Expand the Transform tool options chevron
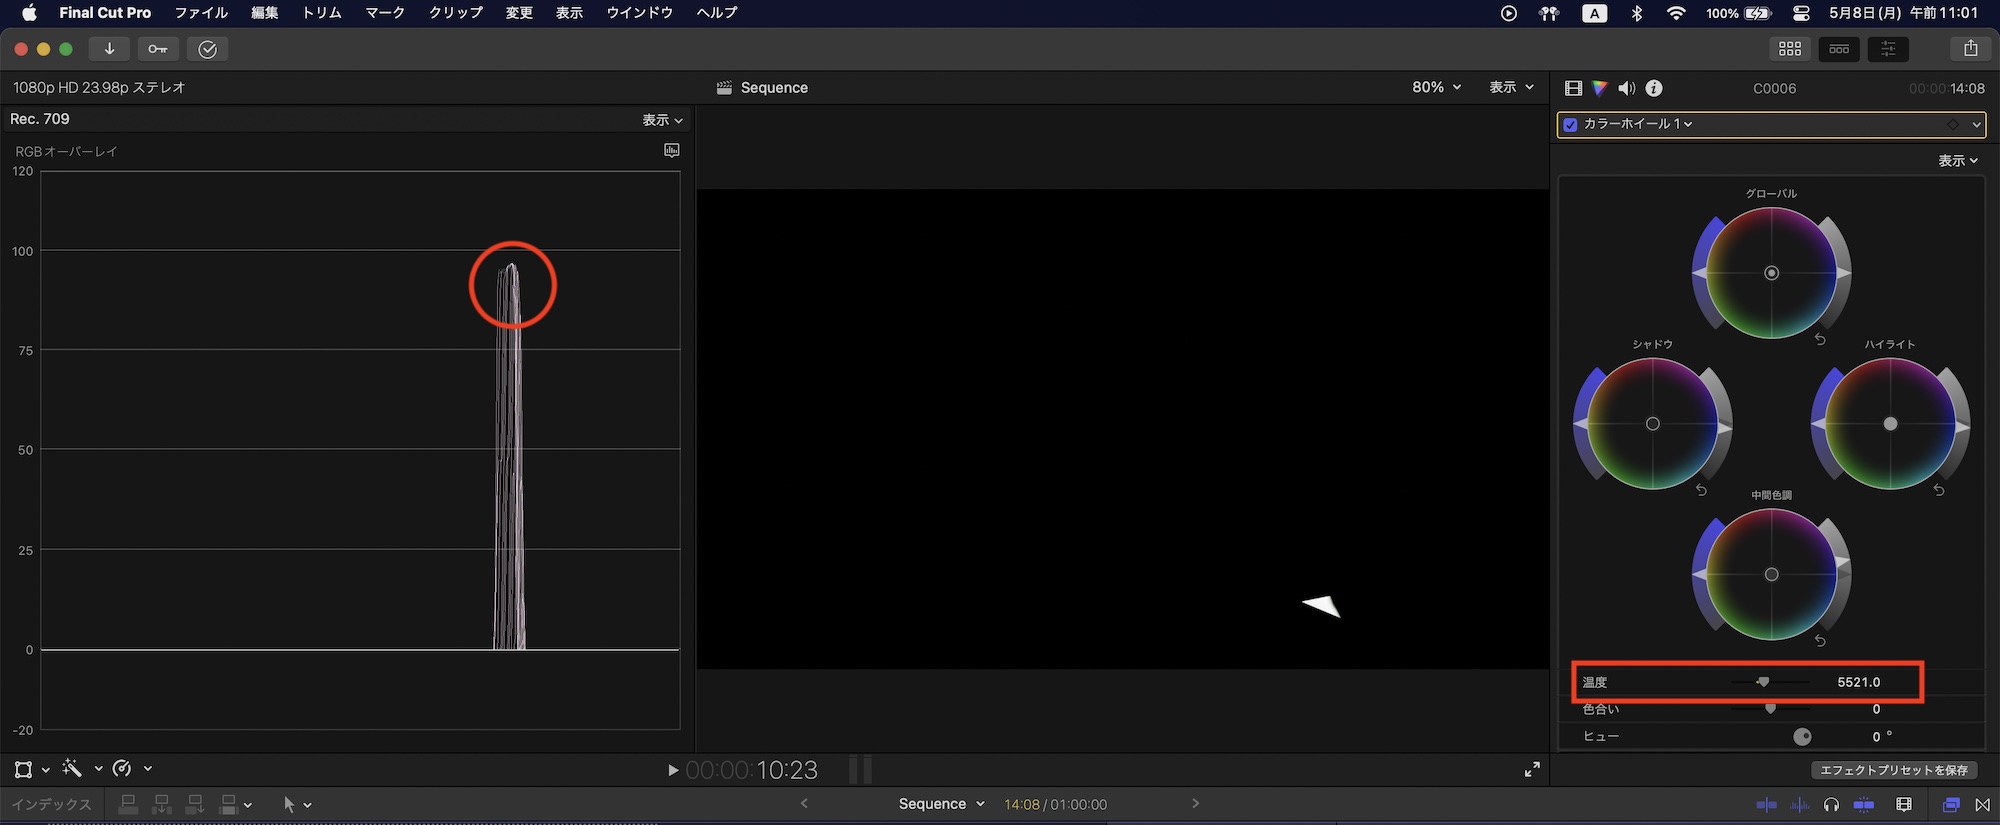The image size is (2000, 825). (46, 769)
